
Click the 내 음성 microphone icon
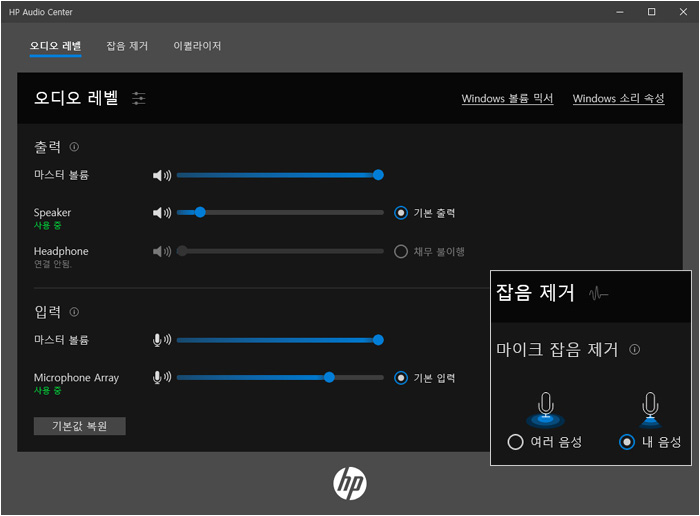(650, 410)
